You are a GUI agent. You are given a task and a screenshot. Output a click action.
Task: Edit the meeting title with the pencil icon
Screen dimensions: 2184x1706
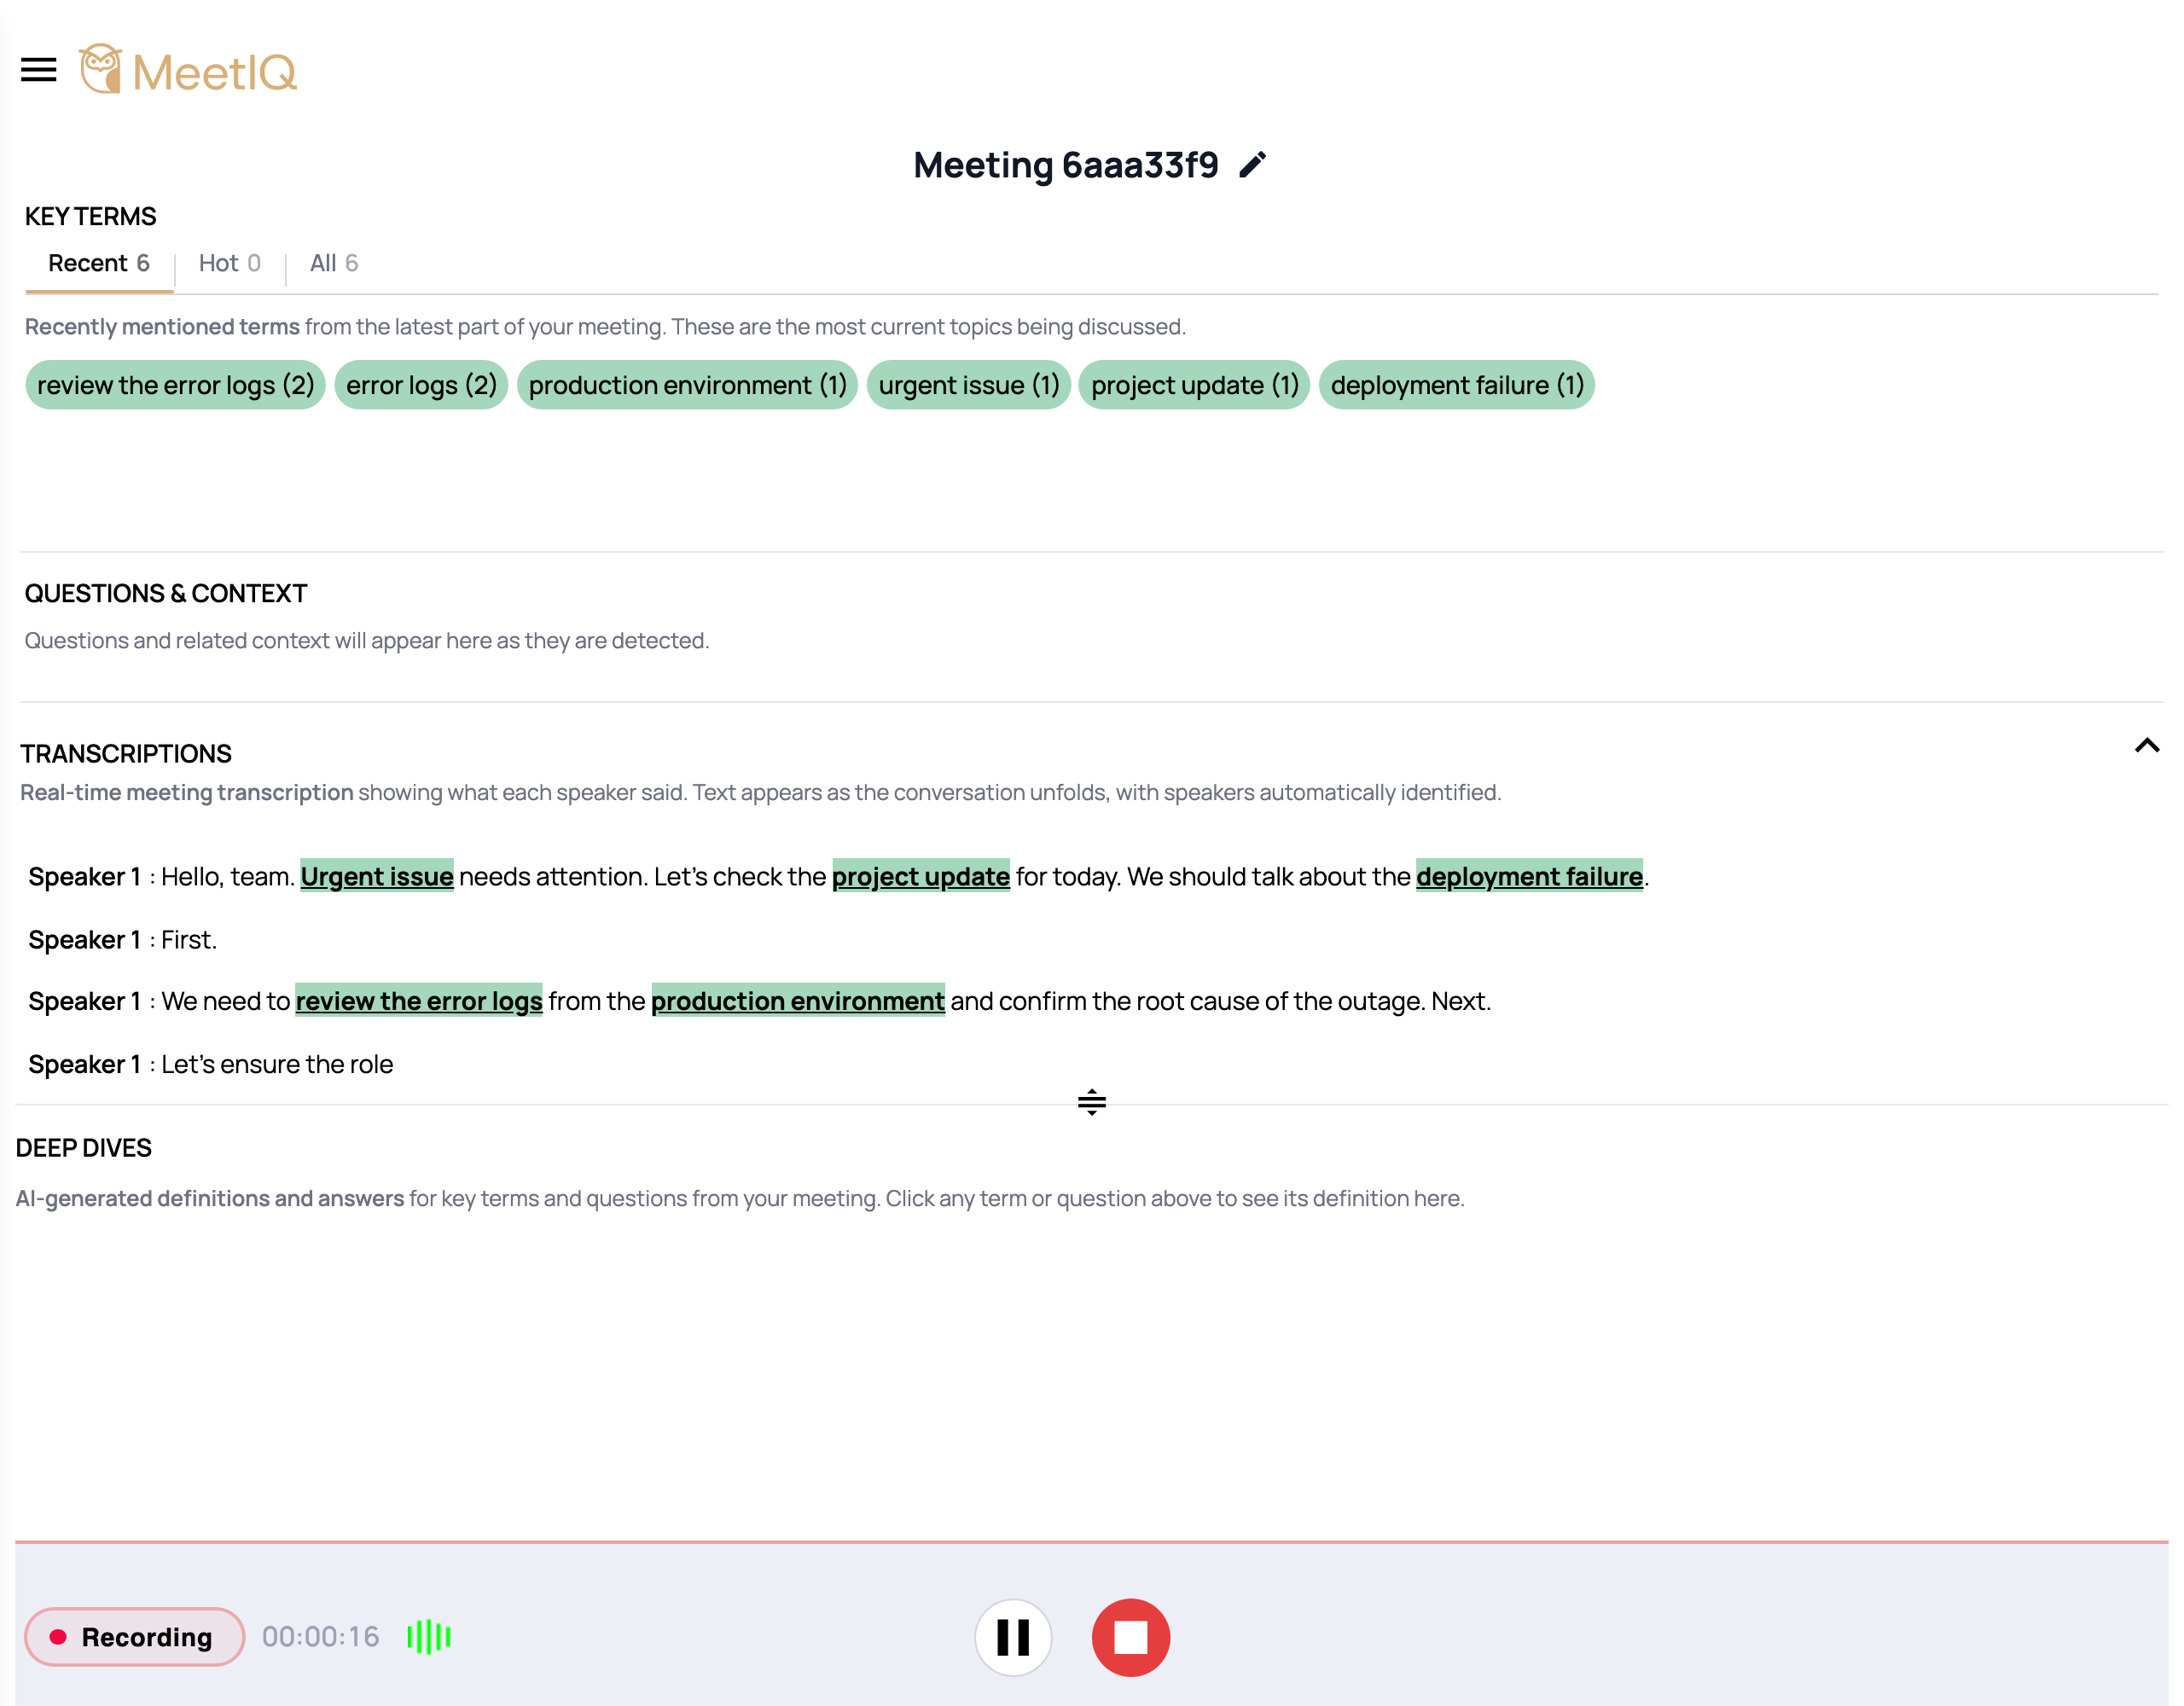(x=1252, y=165)
